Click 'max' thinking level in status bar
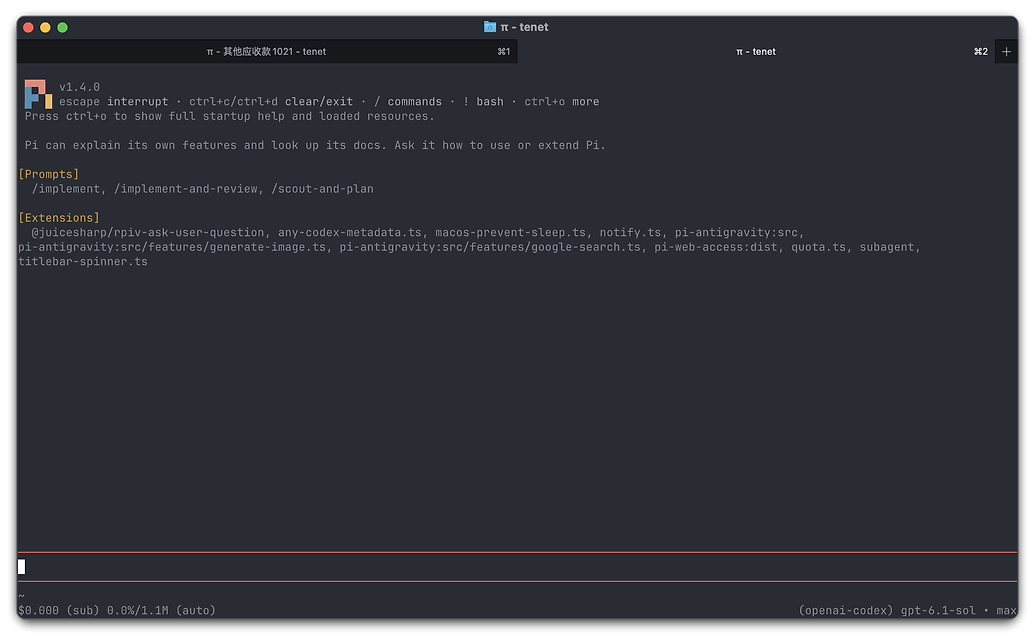The width and height of the screenshot is (1035, 640). tap(1007, 610)
